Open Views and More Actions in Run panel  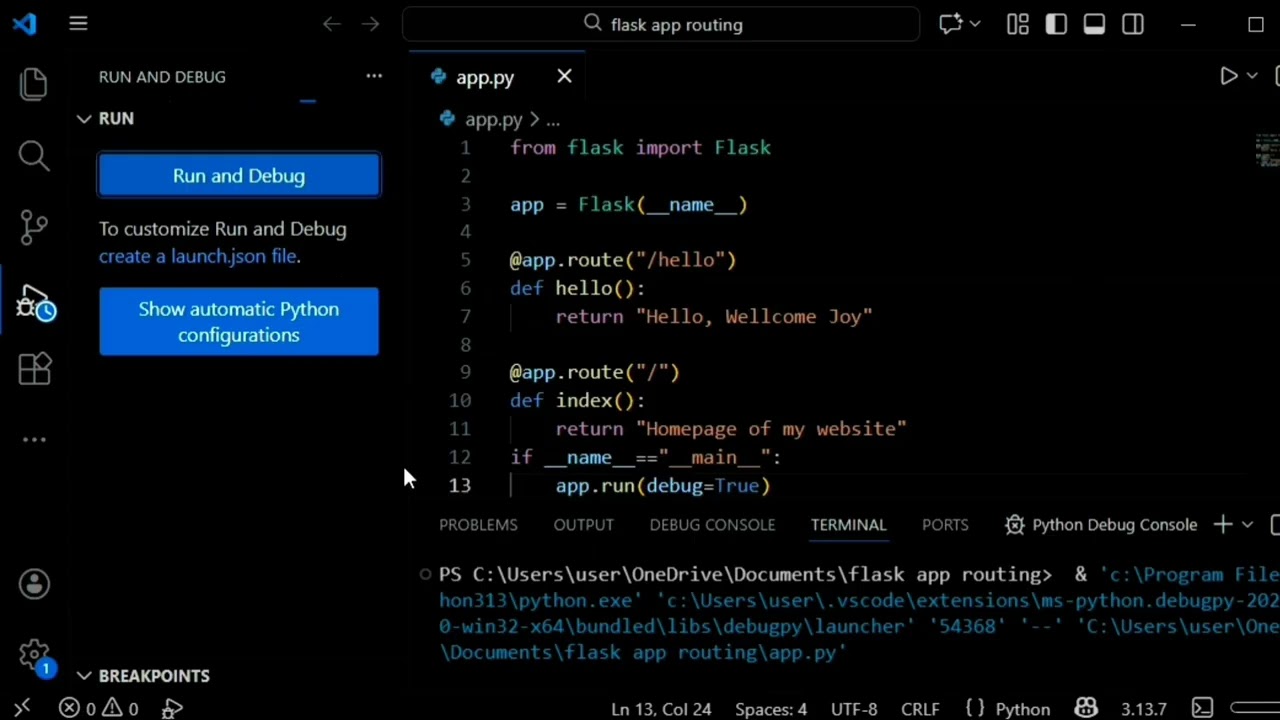[x=374, y=76]
